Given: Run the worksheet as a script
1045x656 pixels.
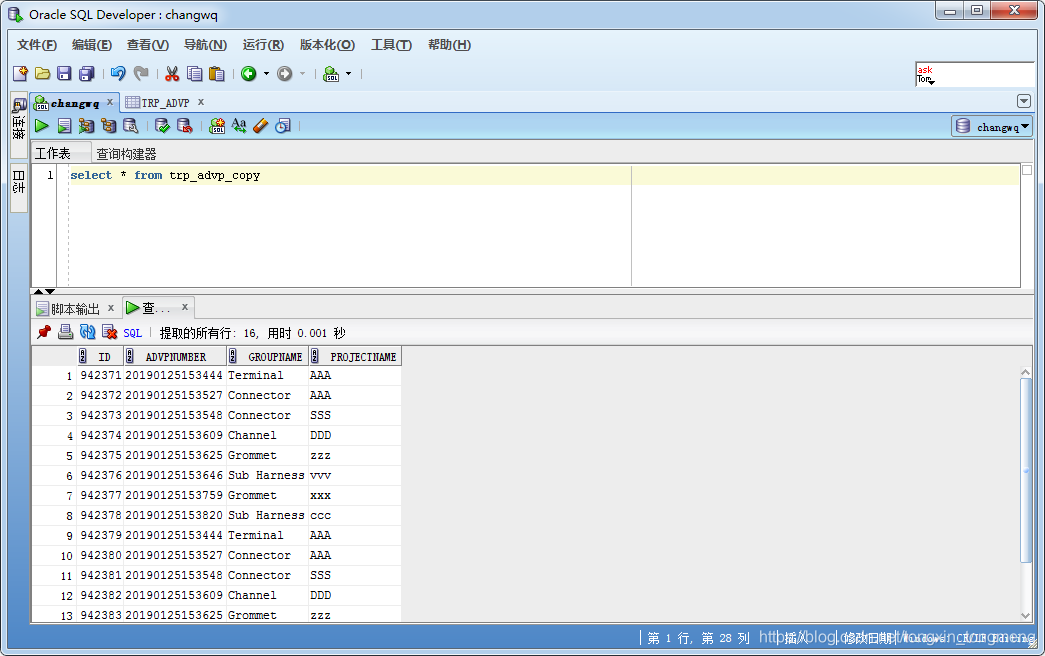Looking at the screenshot, I should coord(64,126).
